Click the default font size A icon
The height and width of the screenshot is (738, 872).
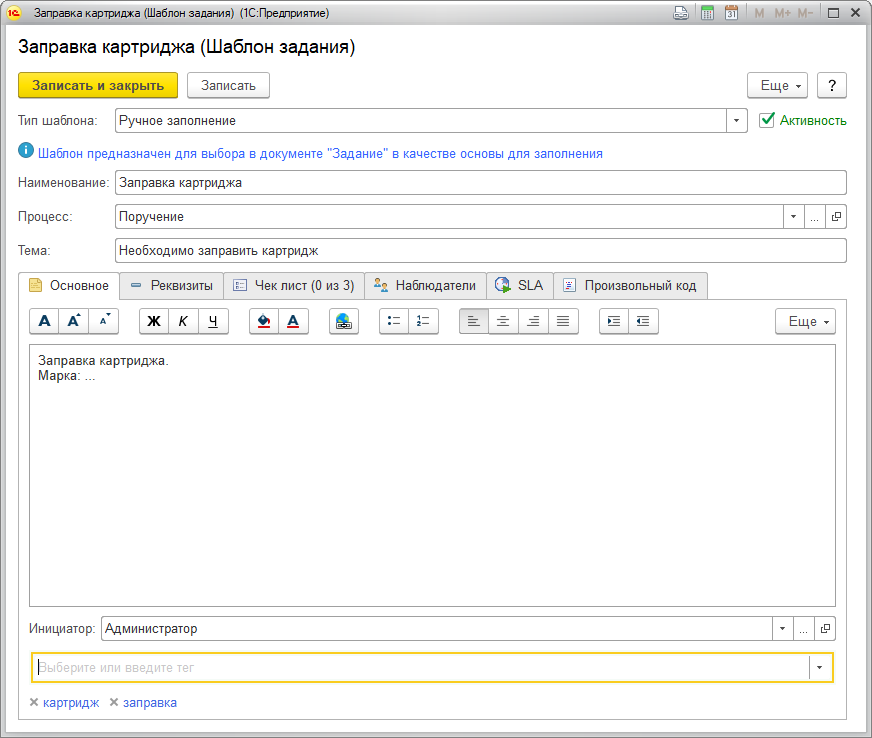[x=44, y=321]
